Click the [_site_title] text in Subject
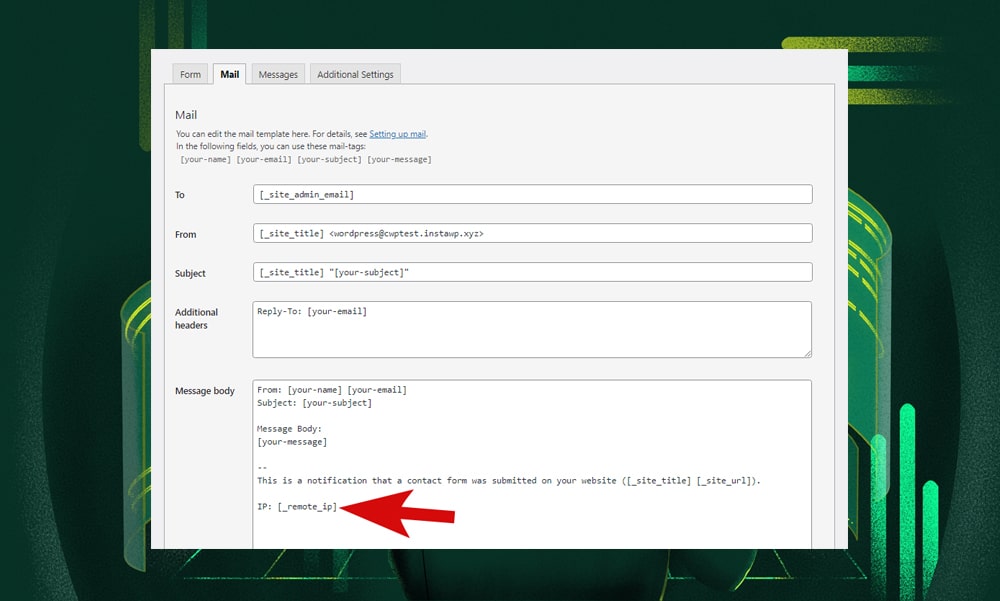Viewport: 1000px width, 601px height. click(290, 271)
